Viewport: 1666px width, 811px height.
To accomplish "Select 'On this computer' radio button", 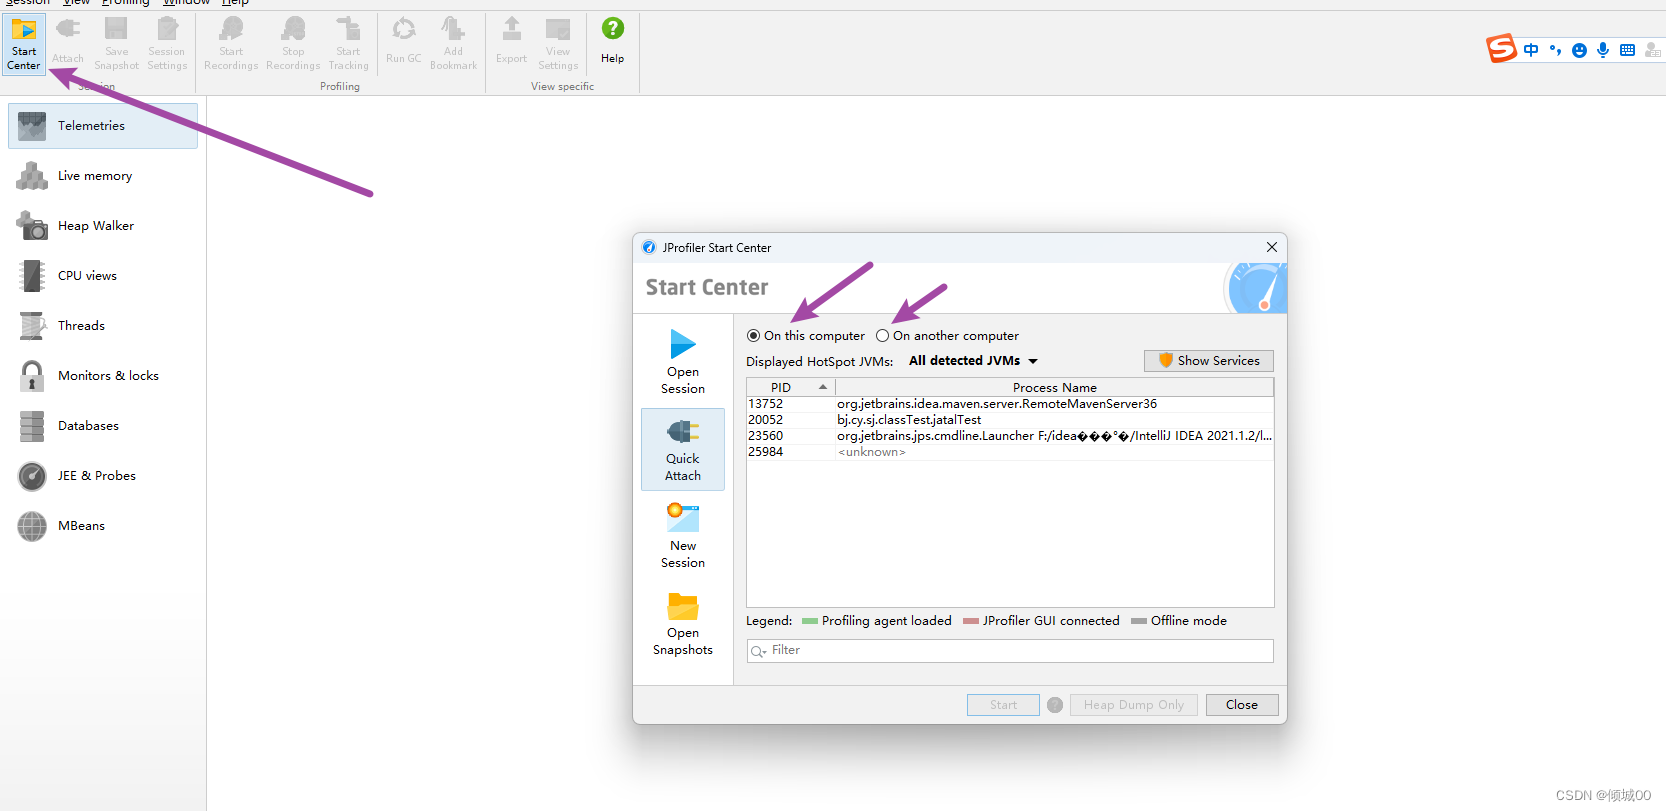I will (753, 336).
